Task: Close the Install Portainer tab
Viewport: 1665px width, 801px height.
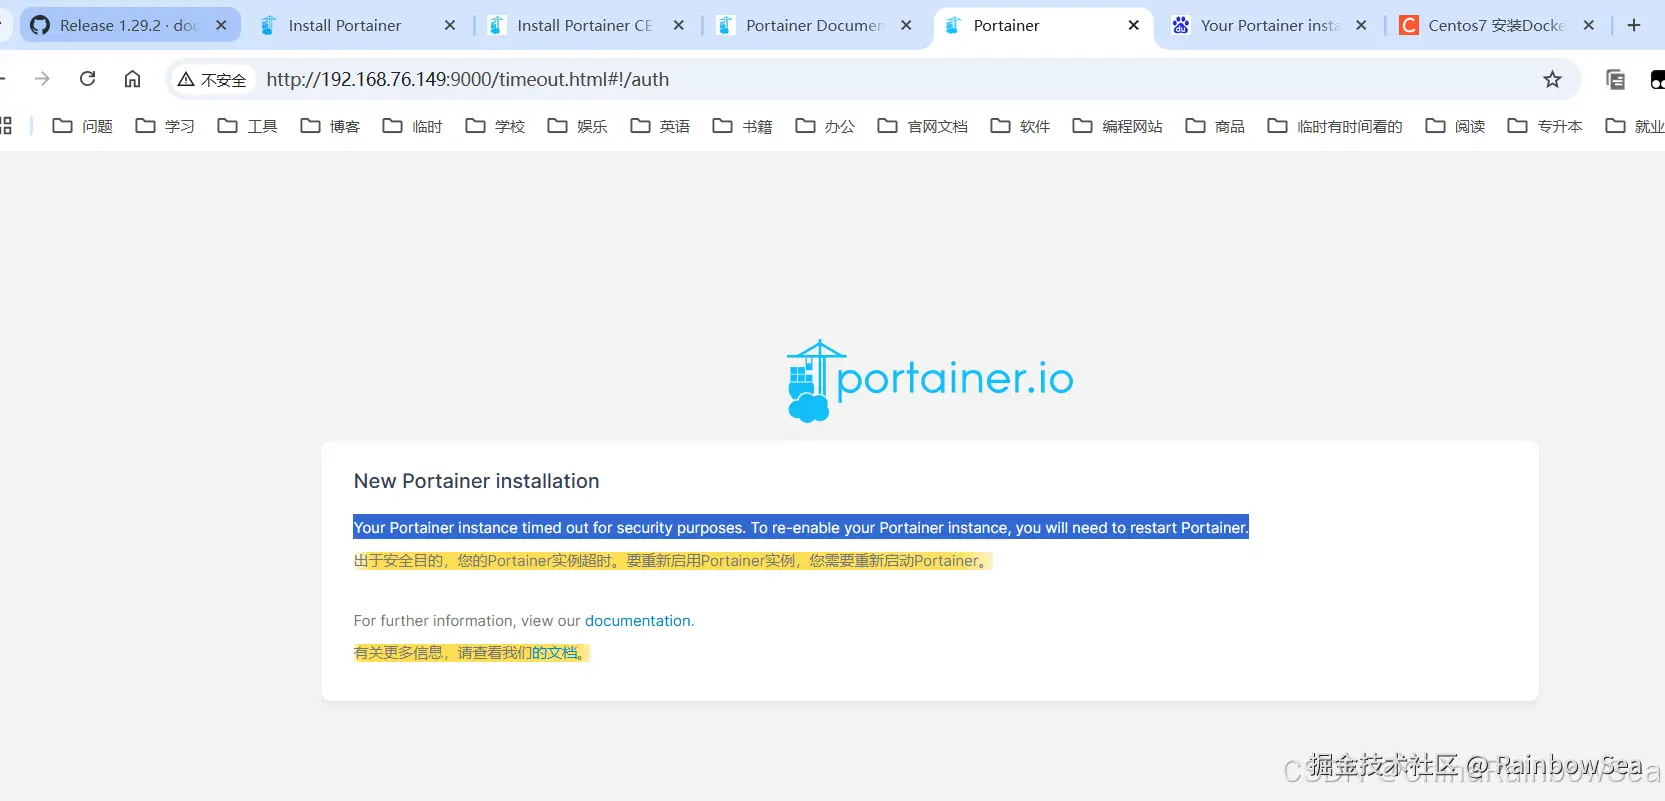Action: coord(450,25)
